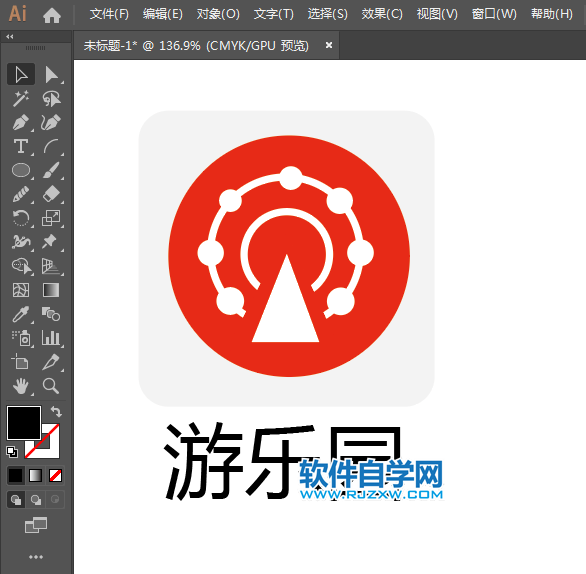Select the Magic Wand tool

point(21,98)
